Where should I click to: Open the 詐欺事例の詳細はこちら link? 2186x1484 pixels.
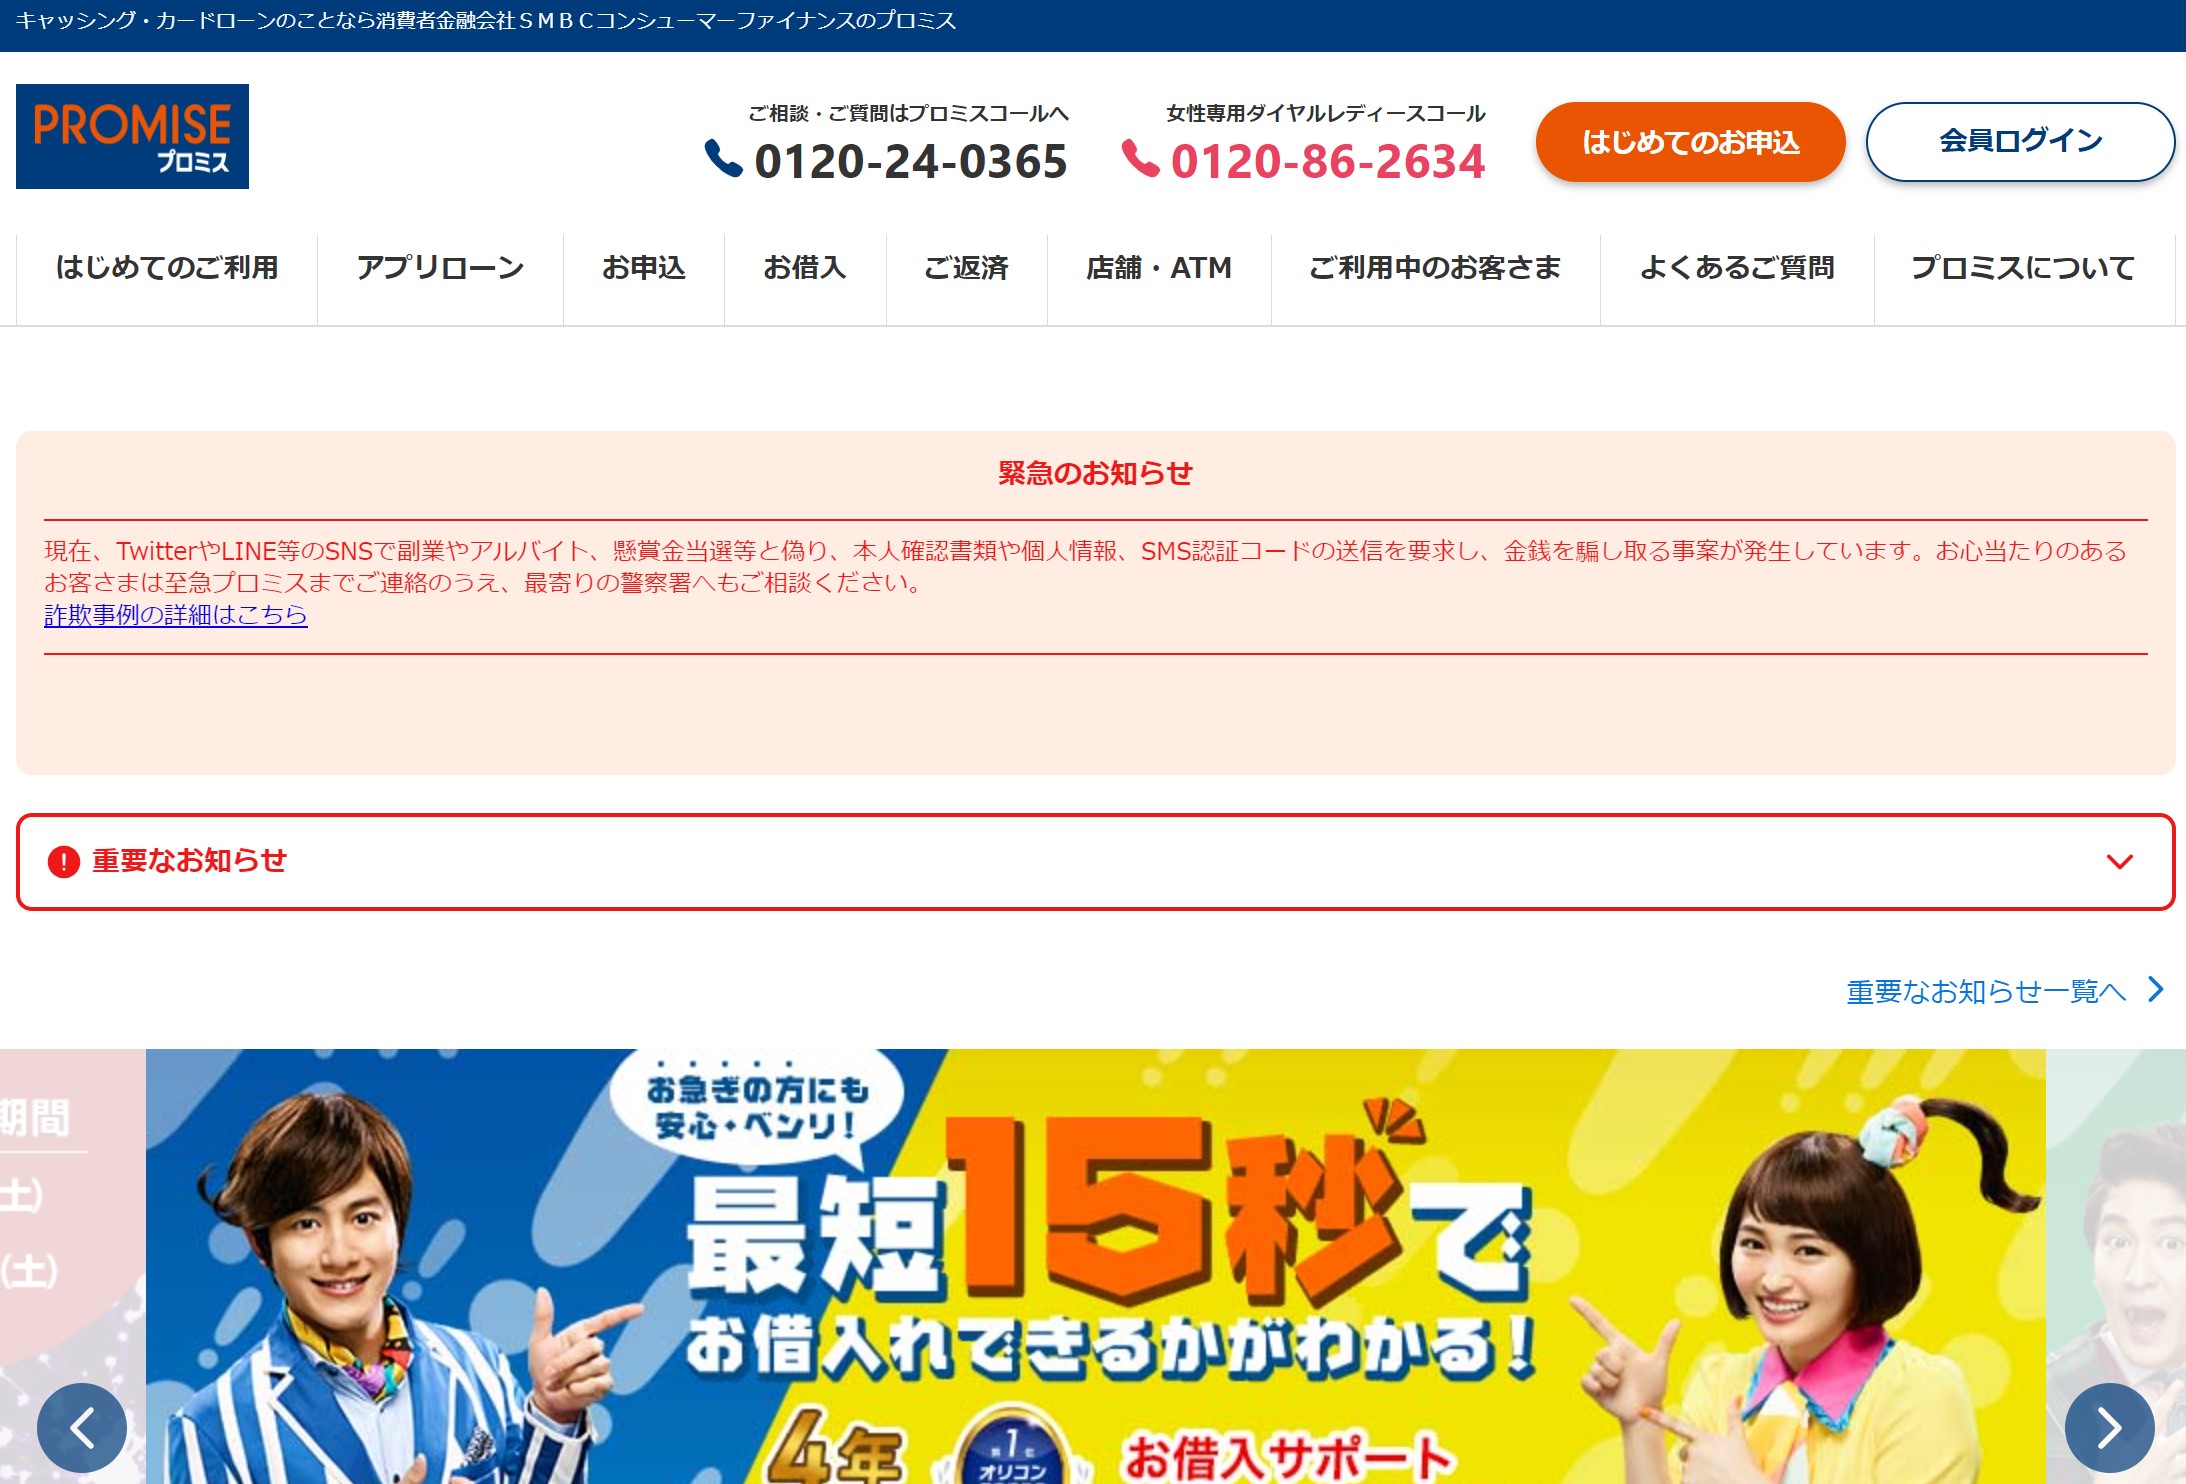coord(176,615)
